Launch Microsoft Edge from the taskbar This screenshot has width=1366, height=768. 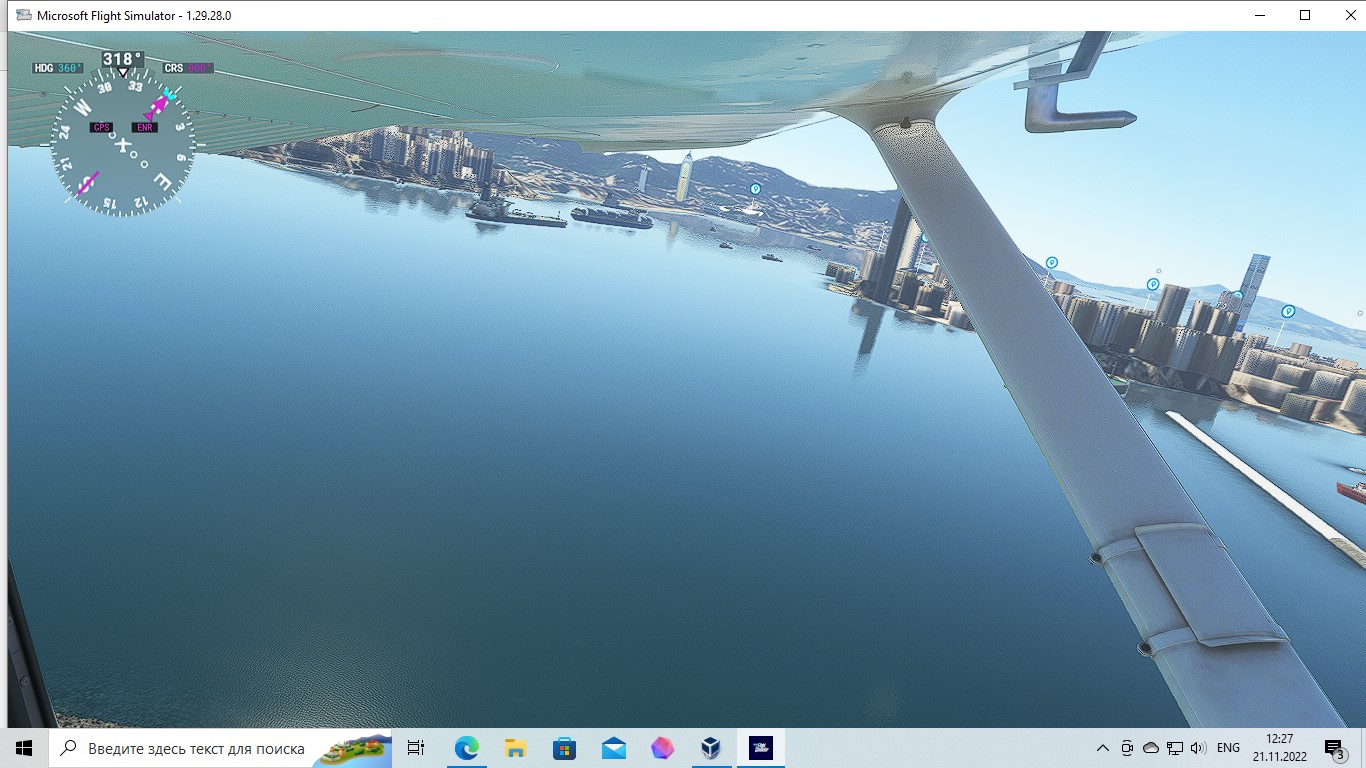coord(466,748)
